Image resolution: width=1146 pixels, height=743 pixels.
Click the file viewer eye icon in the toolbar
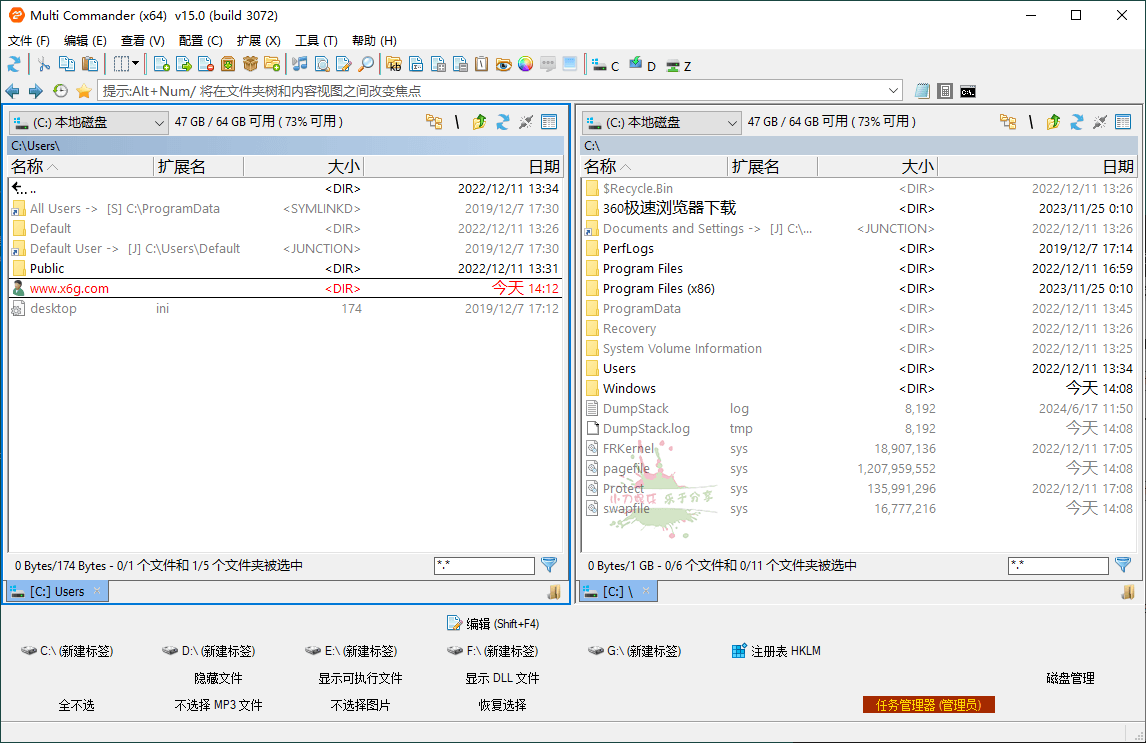tap(503, 65)
